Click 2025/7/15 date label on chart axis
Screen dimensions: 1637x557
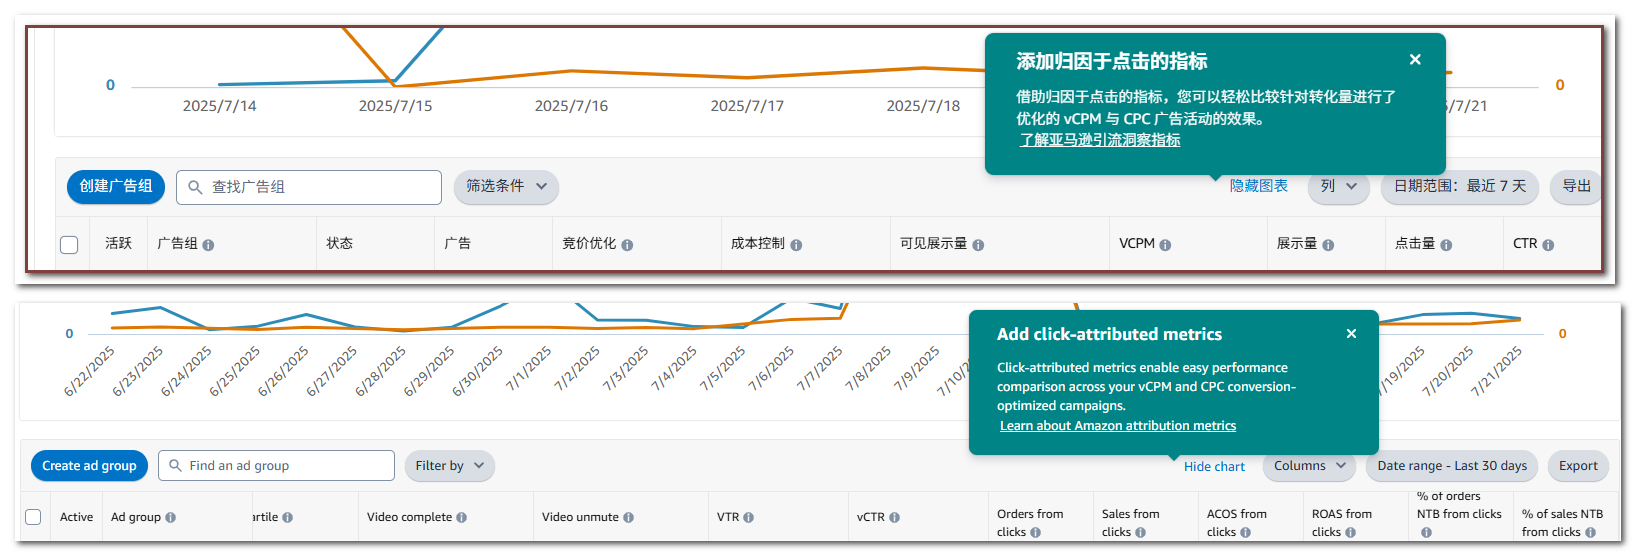click(395, 106)
